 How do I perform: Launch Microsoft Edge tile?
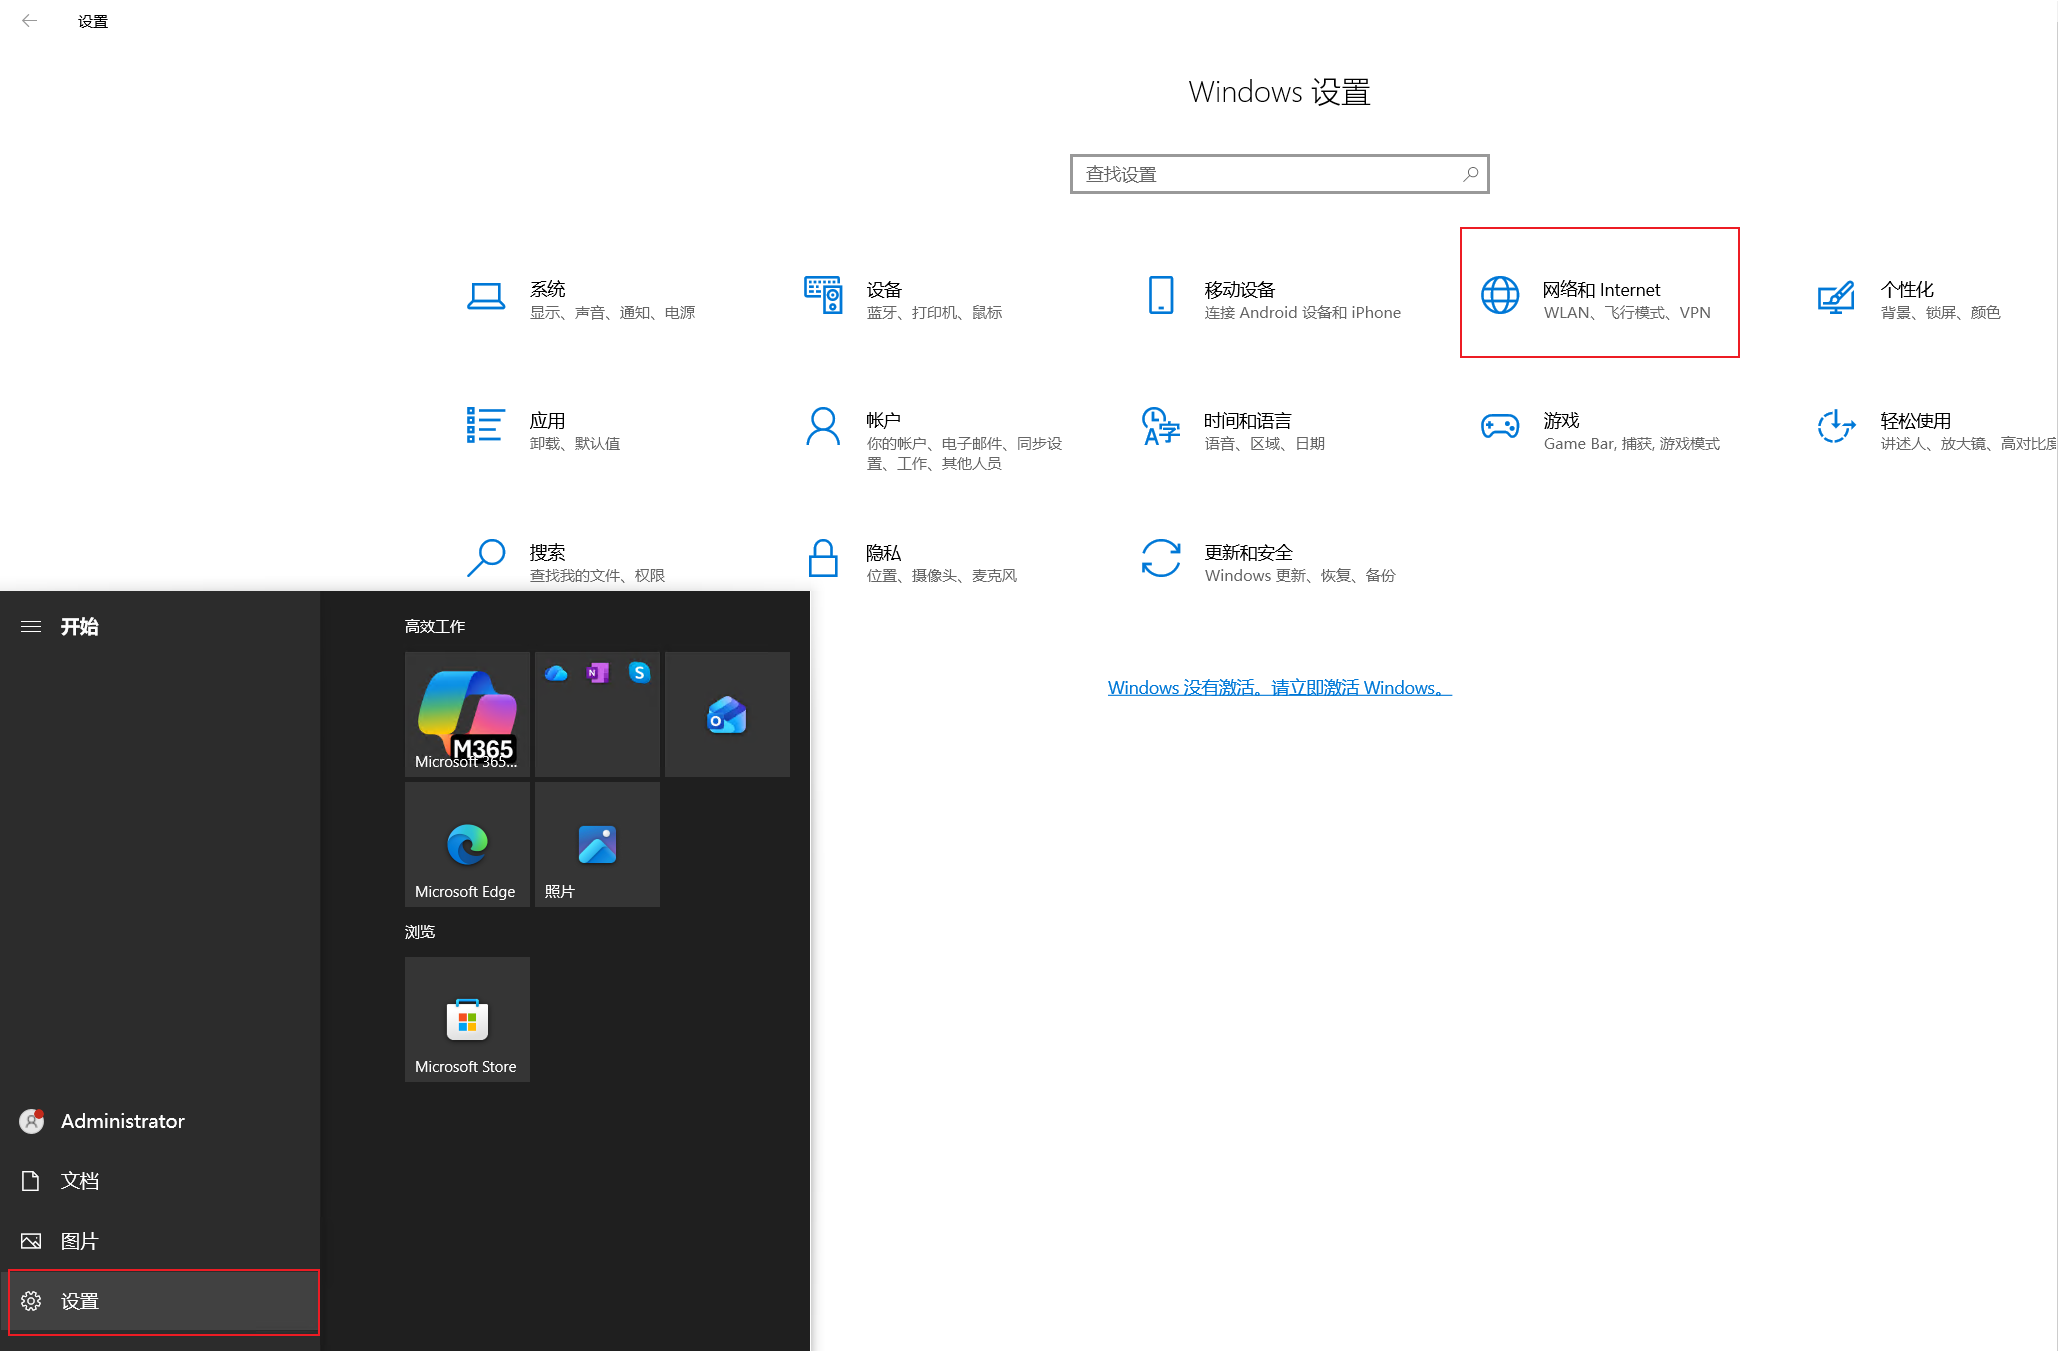coord(467,845)
